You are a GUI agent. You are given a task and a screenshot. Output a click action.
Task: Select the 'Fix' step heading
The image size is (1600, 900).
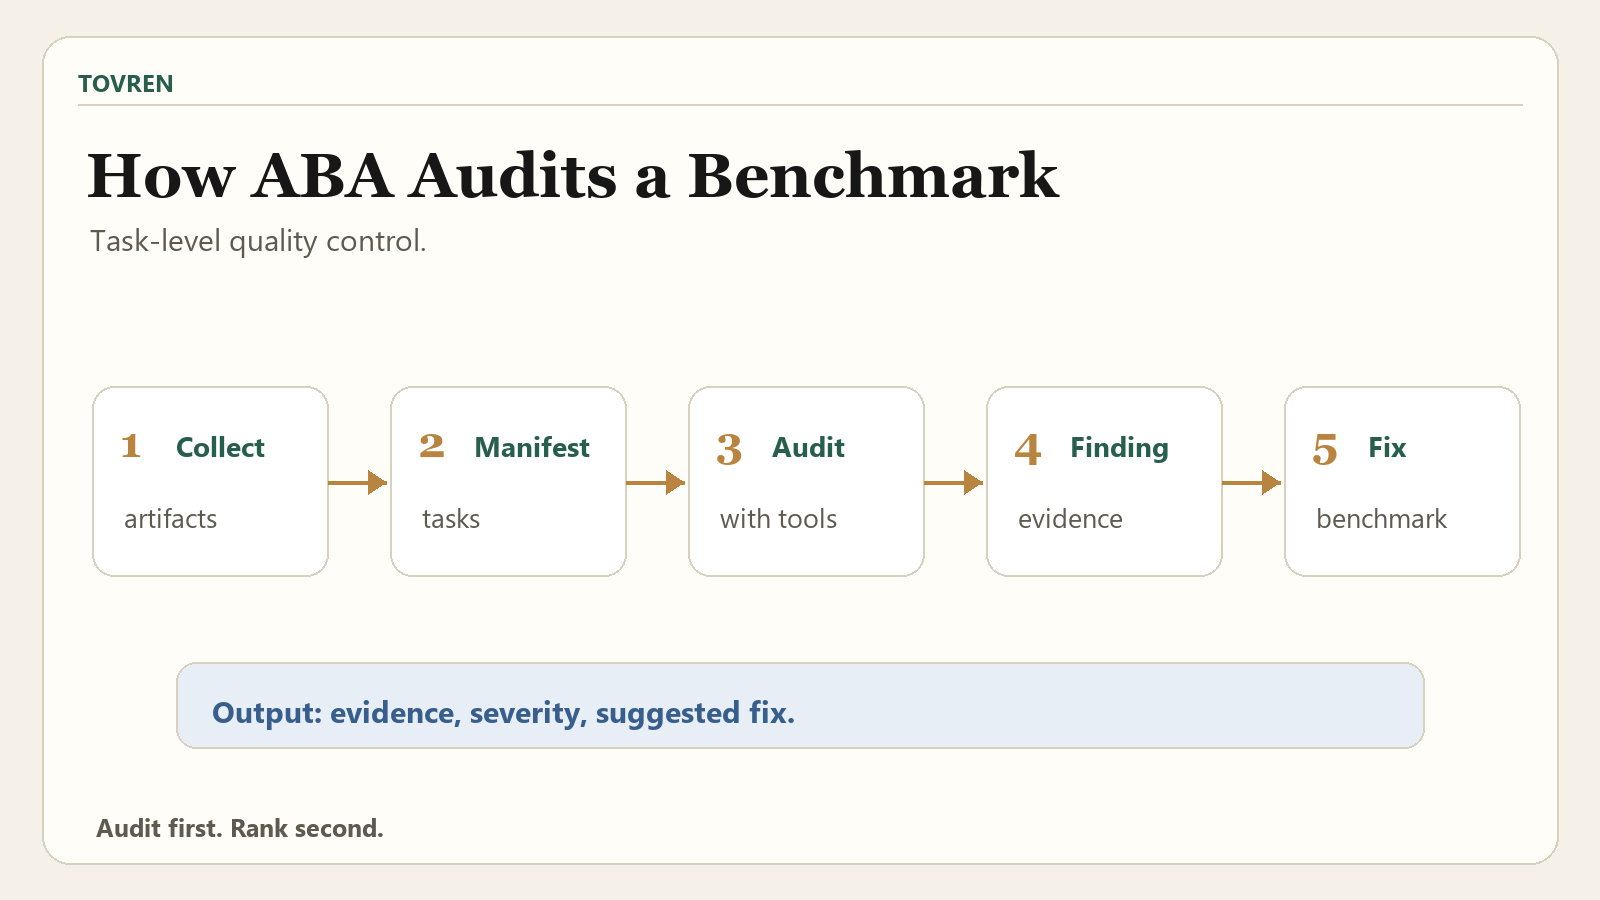coord(1387,447)
